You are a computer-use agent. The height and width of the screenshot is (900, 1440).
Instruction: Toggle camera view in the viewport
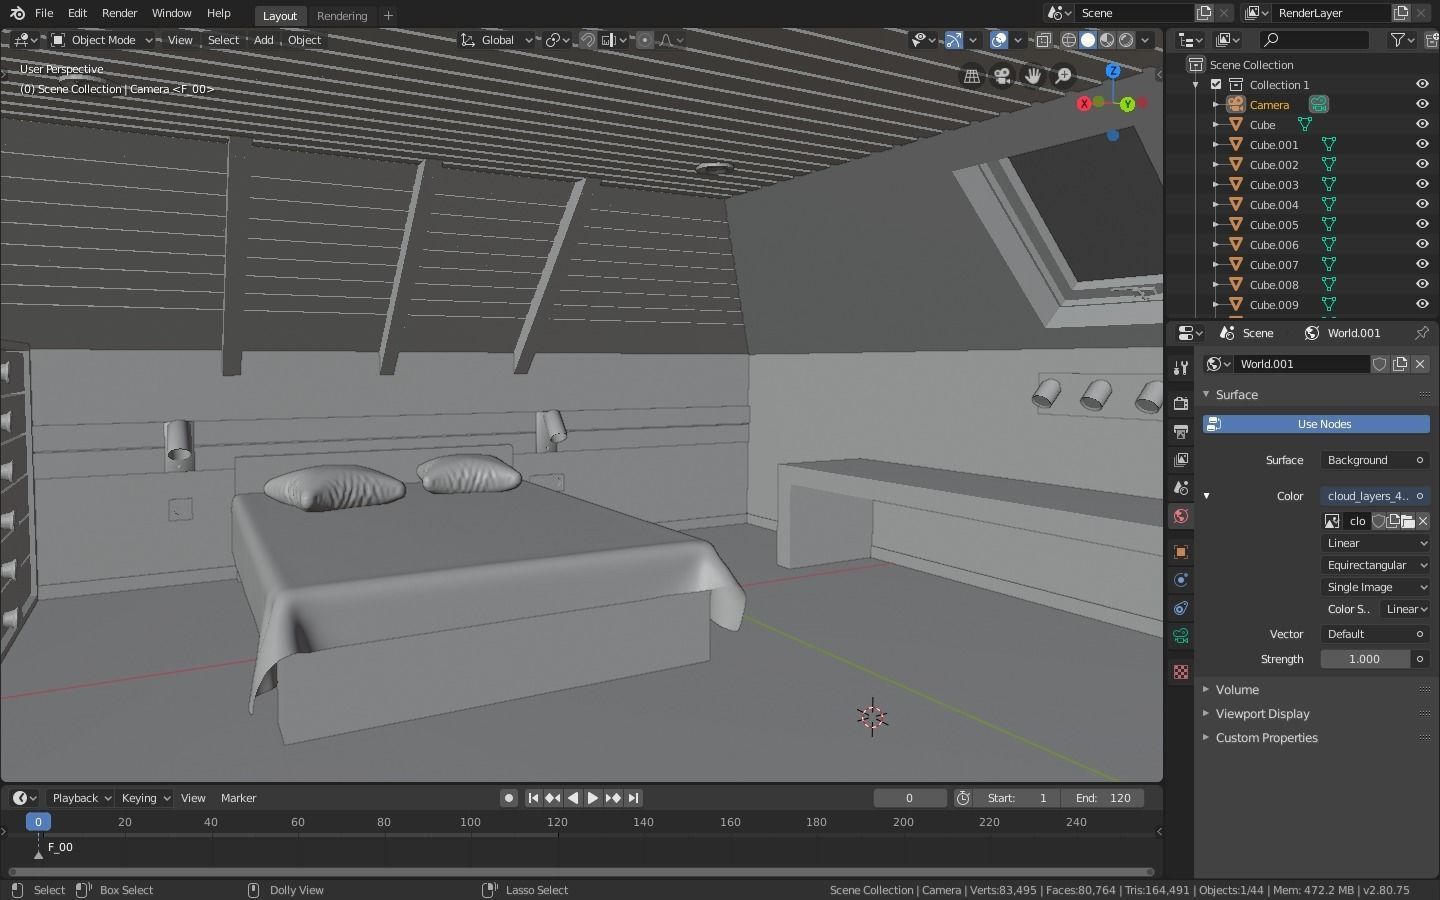point(1002,76)
